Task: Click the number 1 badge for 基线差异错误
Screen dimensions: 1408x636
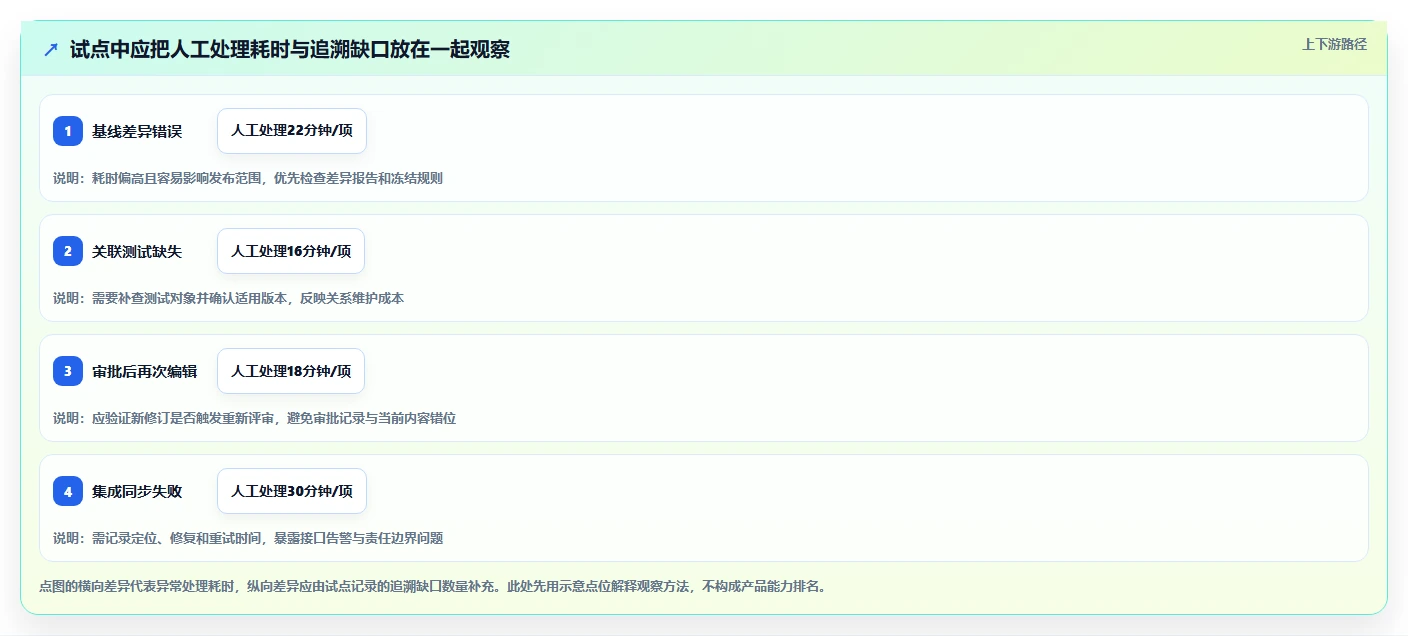Action: 68,131
